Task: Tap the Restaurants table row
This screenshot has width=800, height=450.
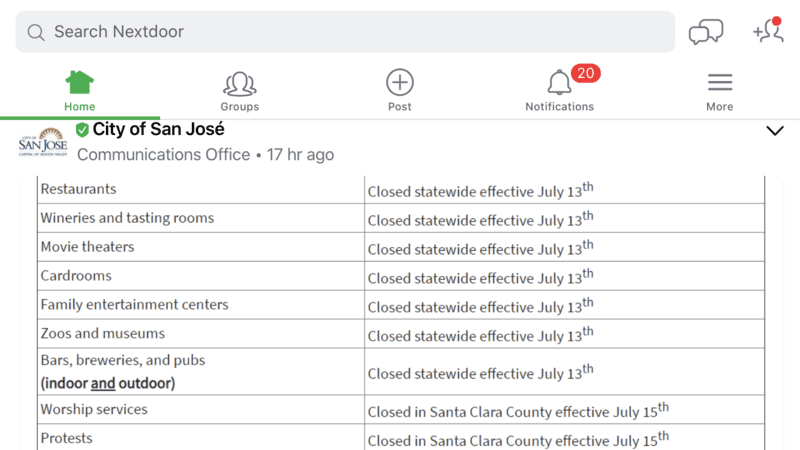Action: [401, 190]
